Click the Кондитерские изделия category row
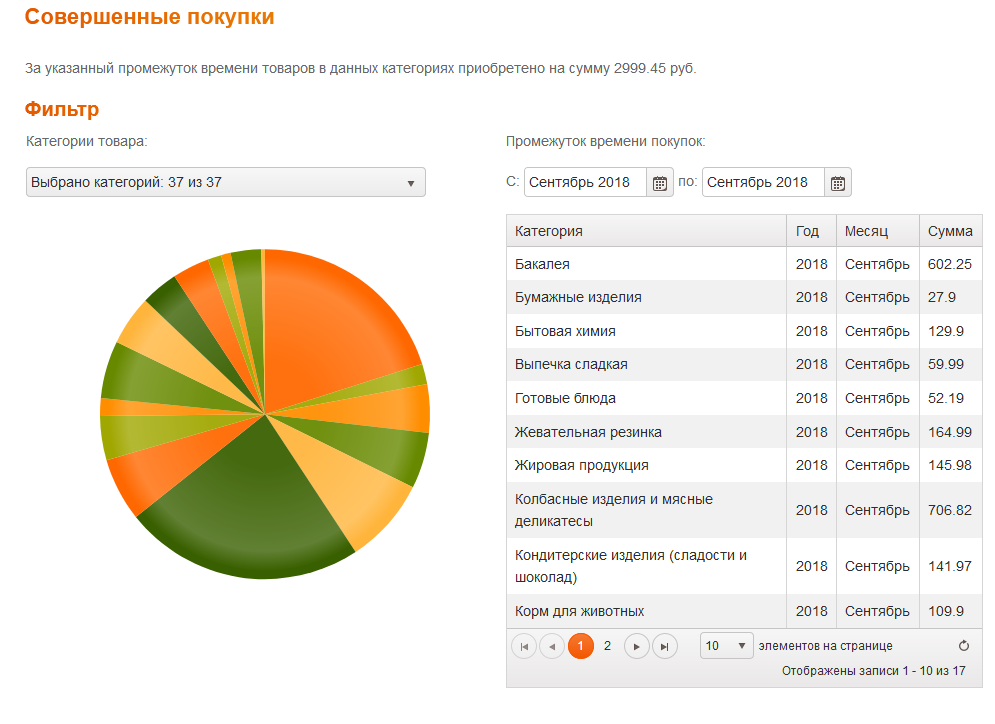 pyautogui.click(x=744, y=566)
